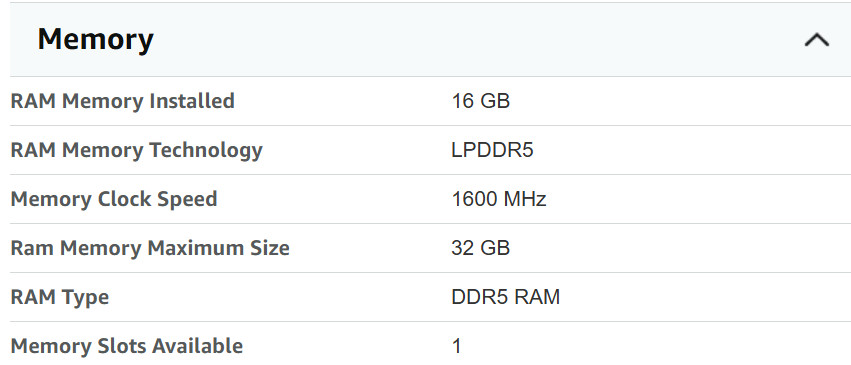Click the LPDDR5 technology value
The image size is (851, 365).
coord(492,150)
